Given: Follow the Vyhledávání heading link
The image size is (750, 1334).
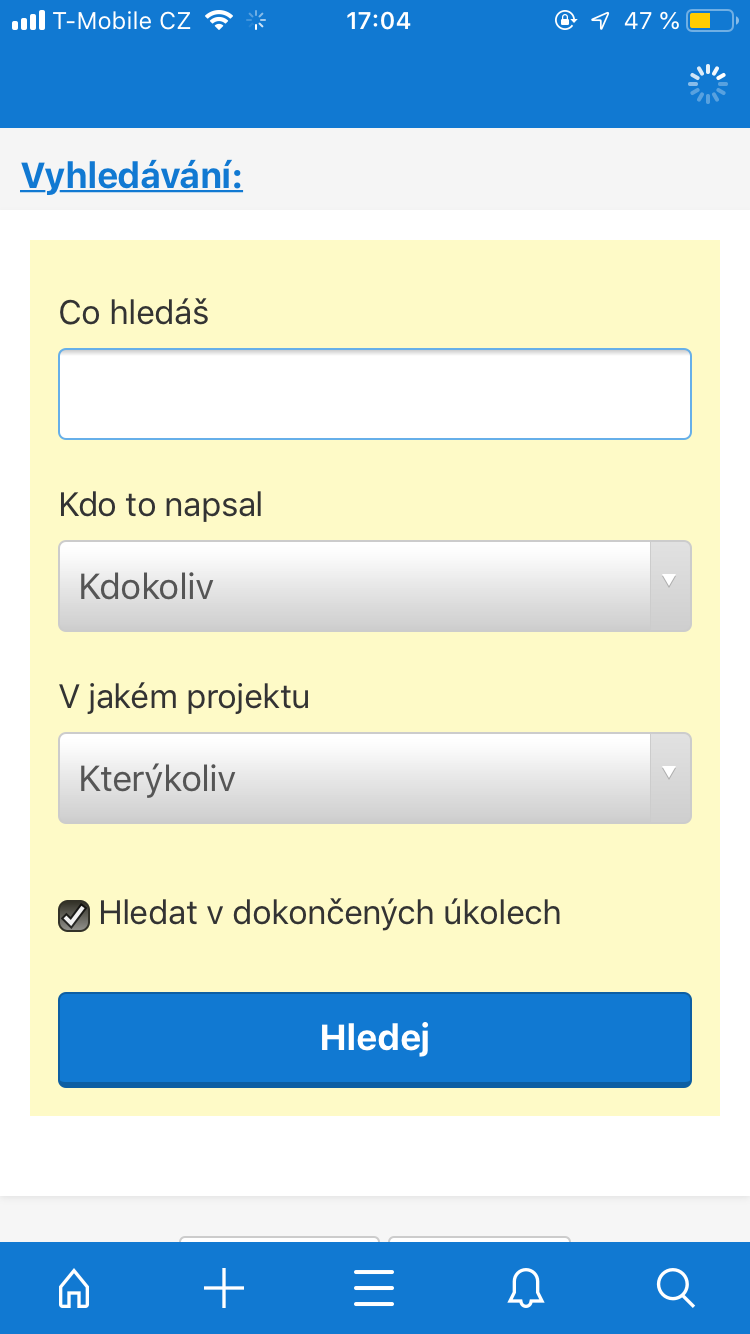Looking at the screenshot, I should point(131,176).
